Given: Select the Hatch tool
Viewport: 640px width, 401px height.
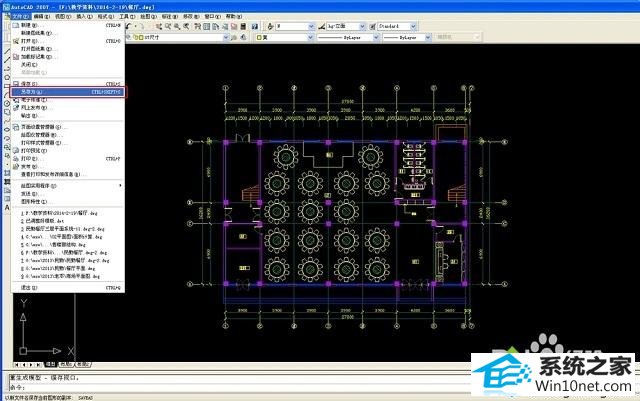Looking at the screenshot, I should 7,173.
